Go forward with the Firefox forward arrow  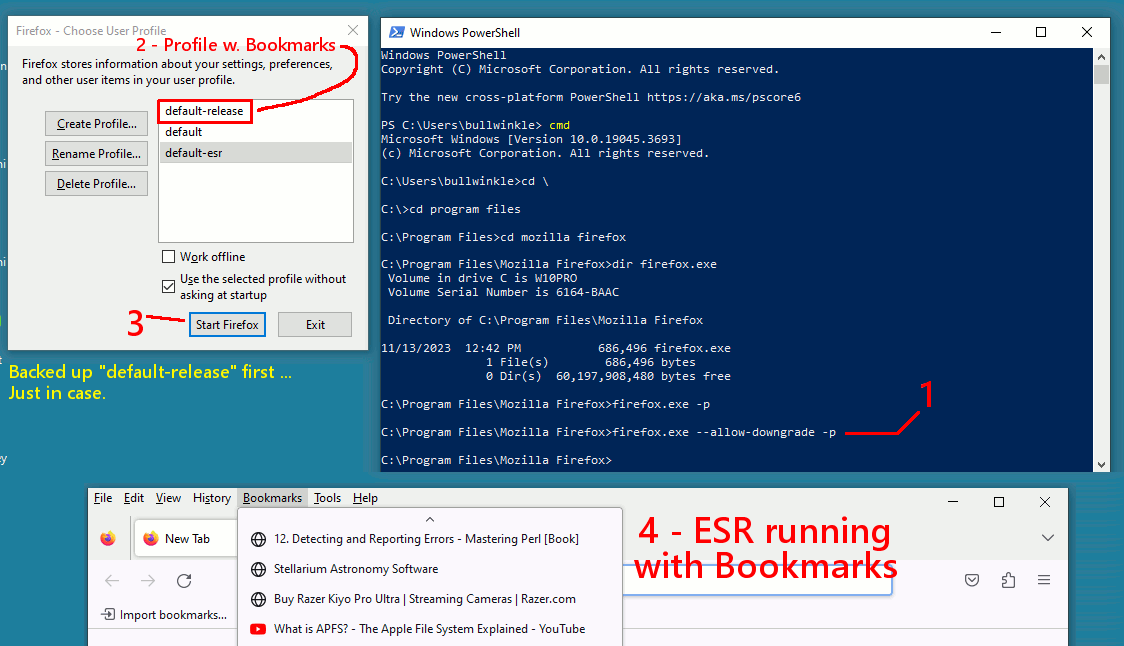click(148, 581)
